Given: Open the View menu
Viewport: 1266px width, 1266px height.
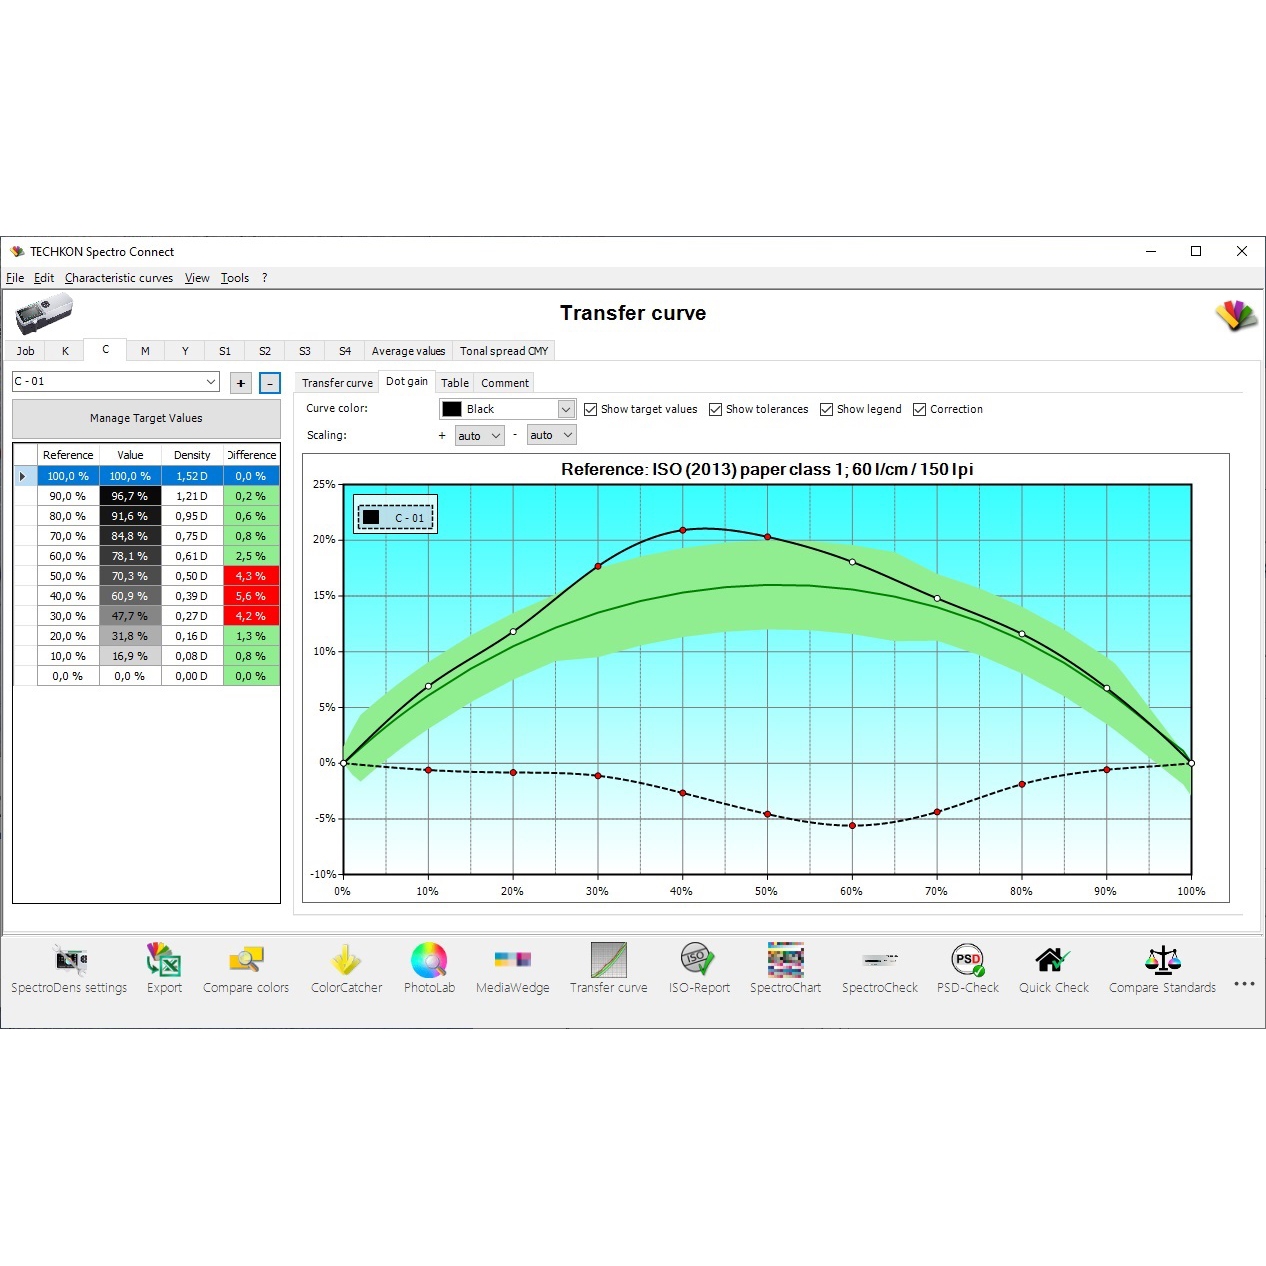Looking at the screenshot, I should [x=197, y=278].
